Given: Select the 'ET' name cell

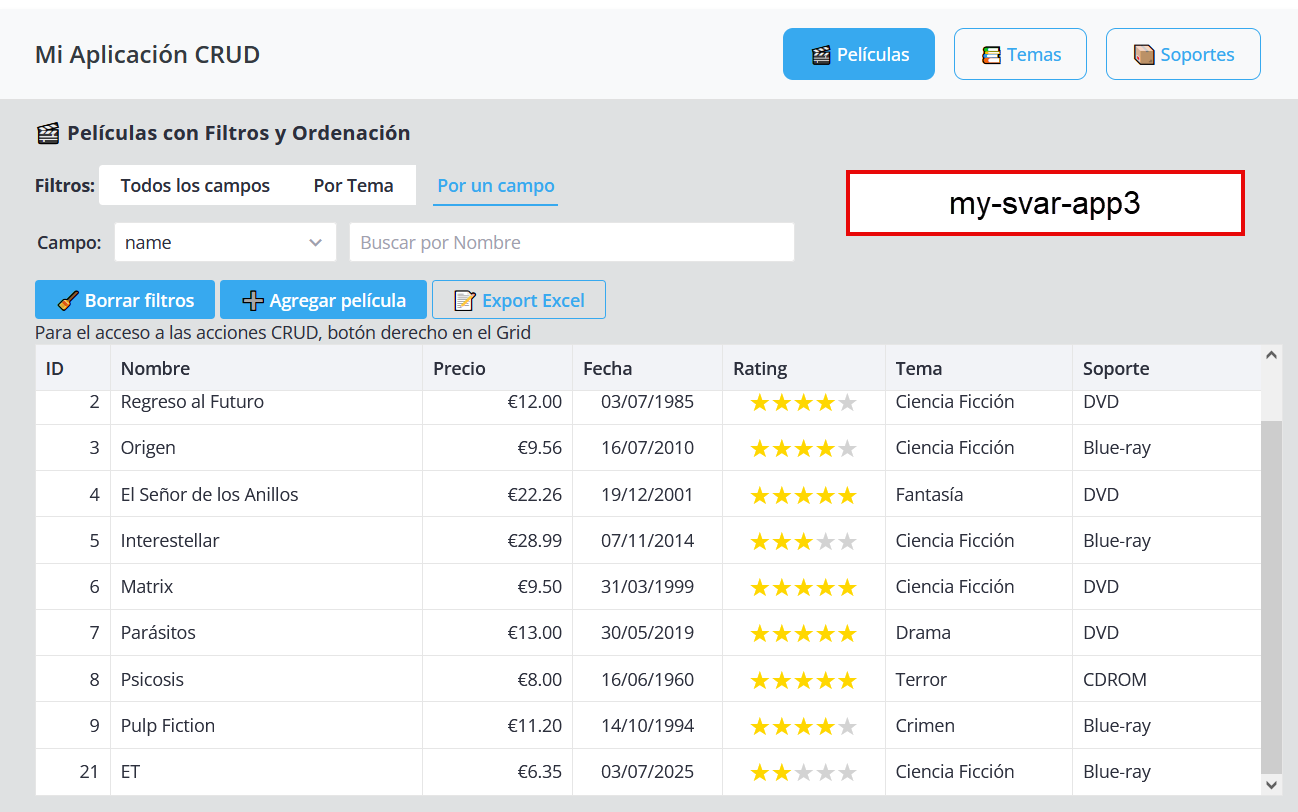Looking at the screenshot, I should (x=266, y=772).
